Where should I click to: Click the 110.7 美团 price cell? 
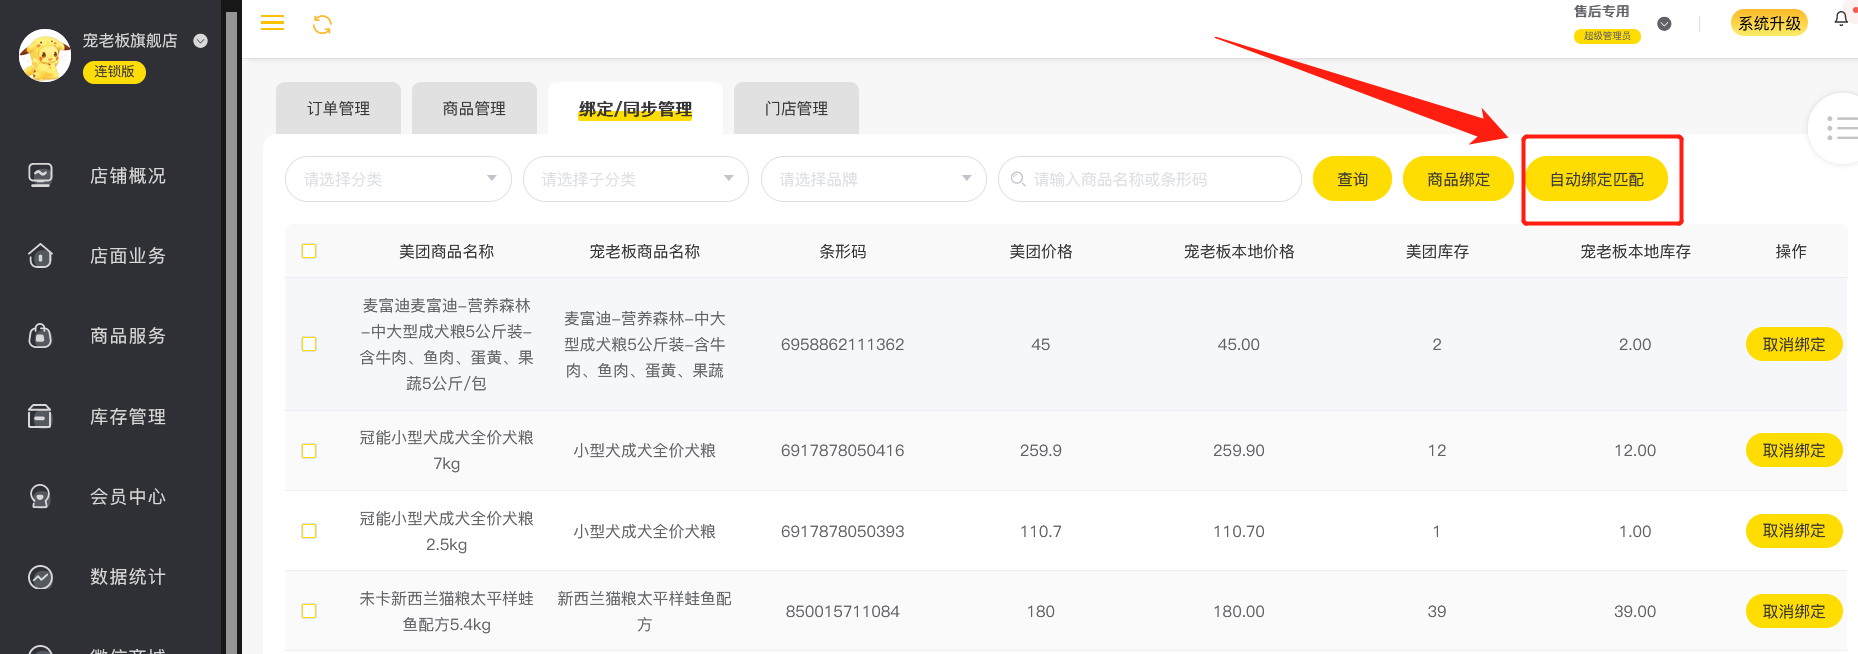tap(1040, 531)
